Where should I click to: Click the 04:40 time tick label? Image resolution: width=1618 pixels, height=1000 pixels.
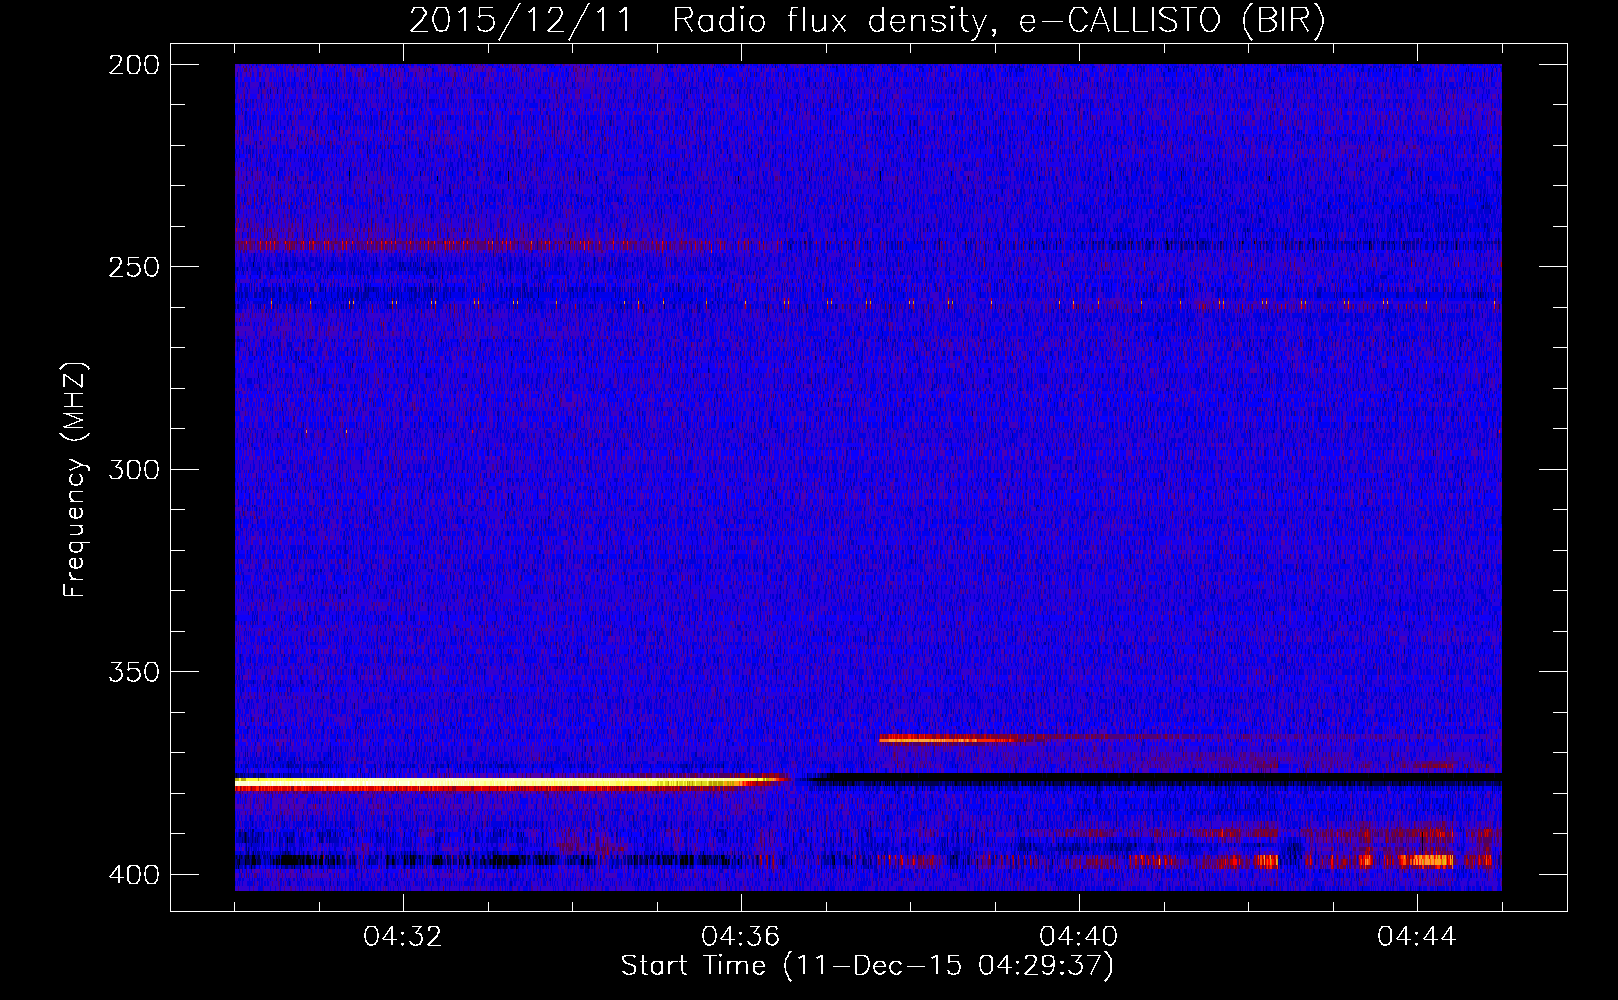pos(1079,937)
